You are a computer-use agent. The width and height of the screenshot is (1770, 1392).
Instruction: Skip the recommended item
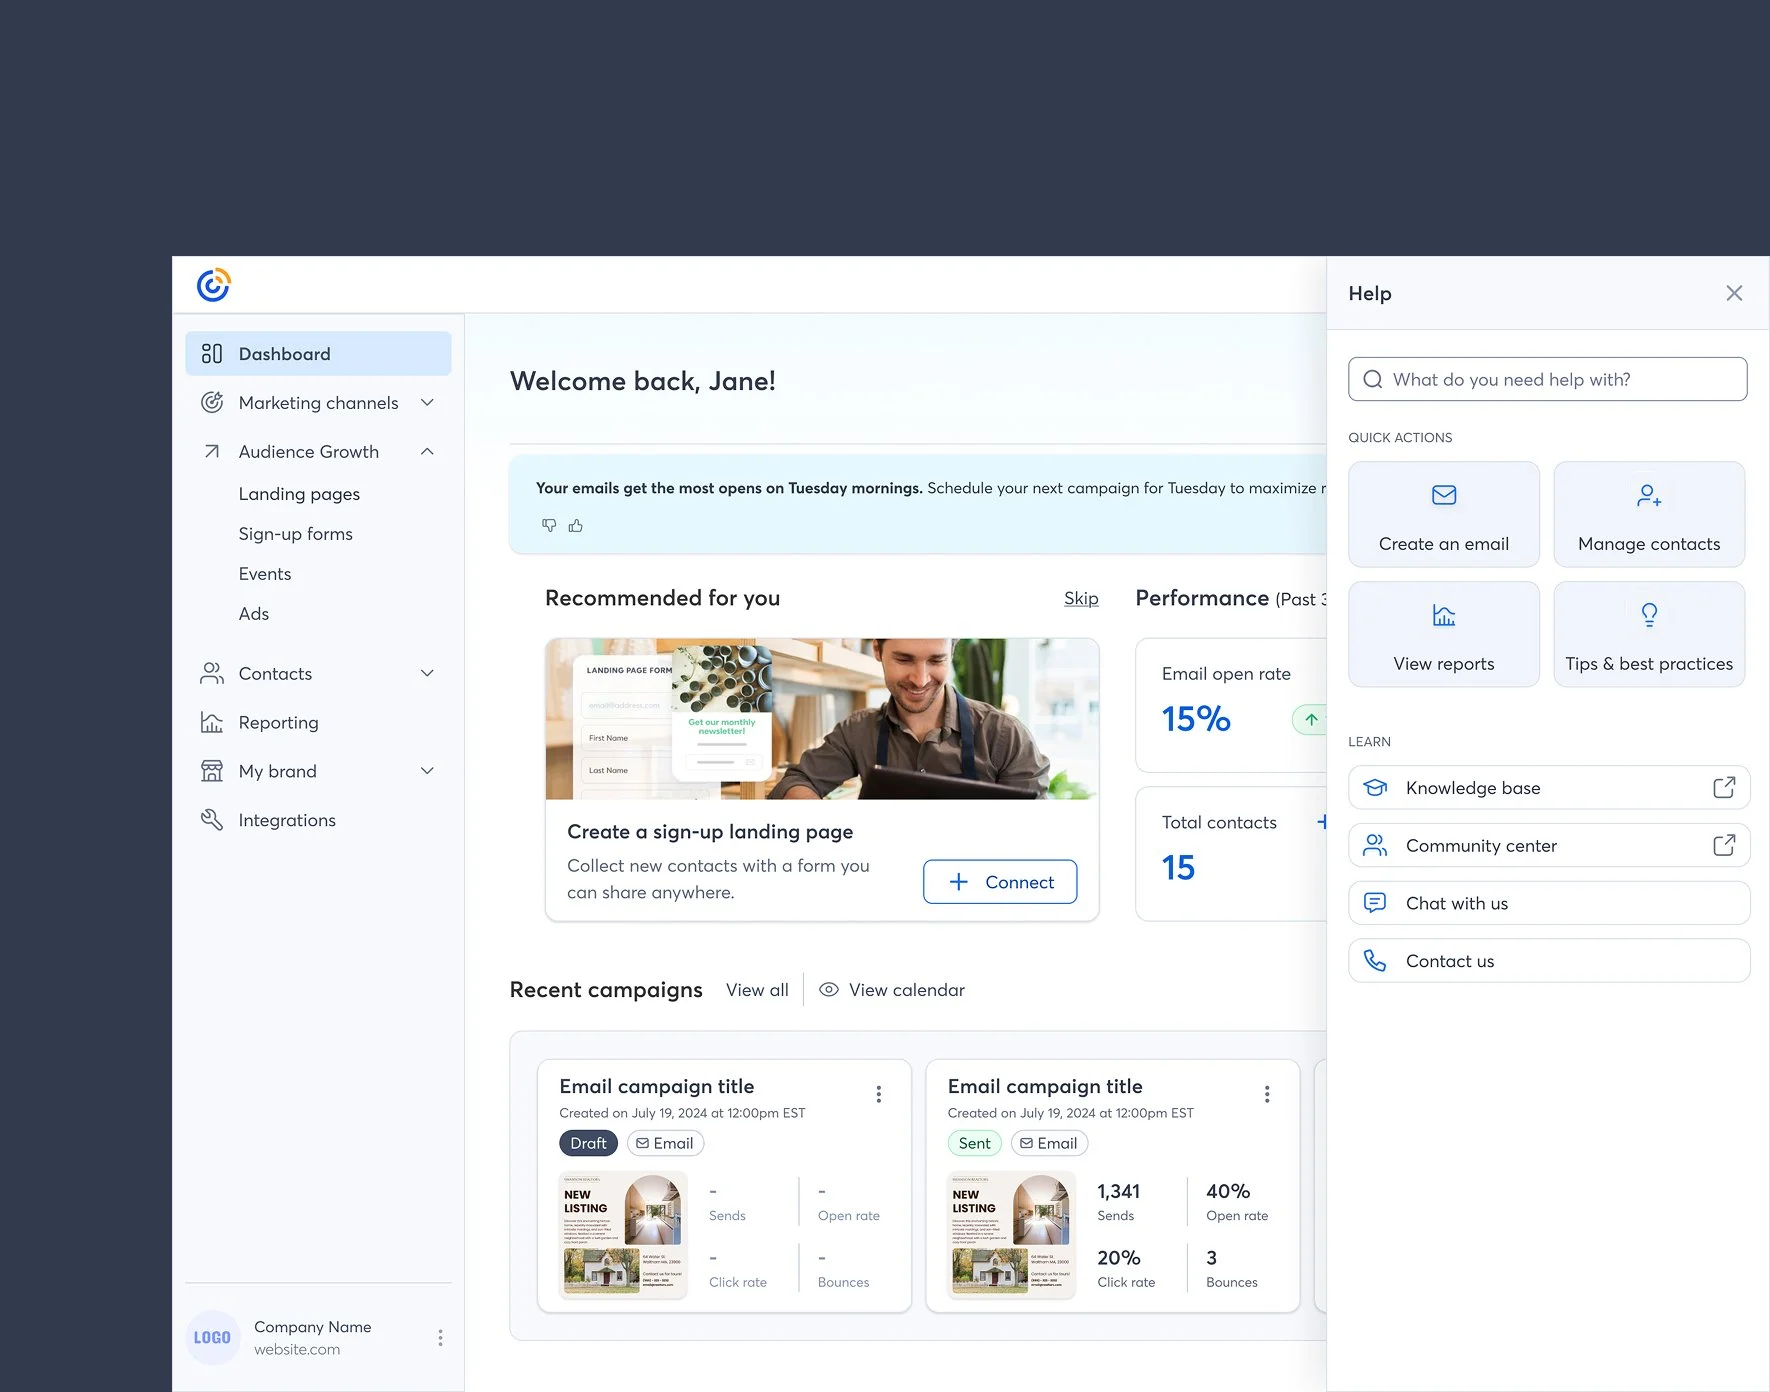click(1081, 598)
